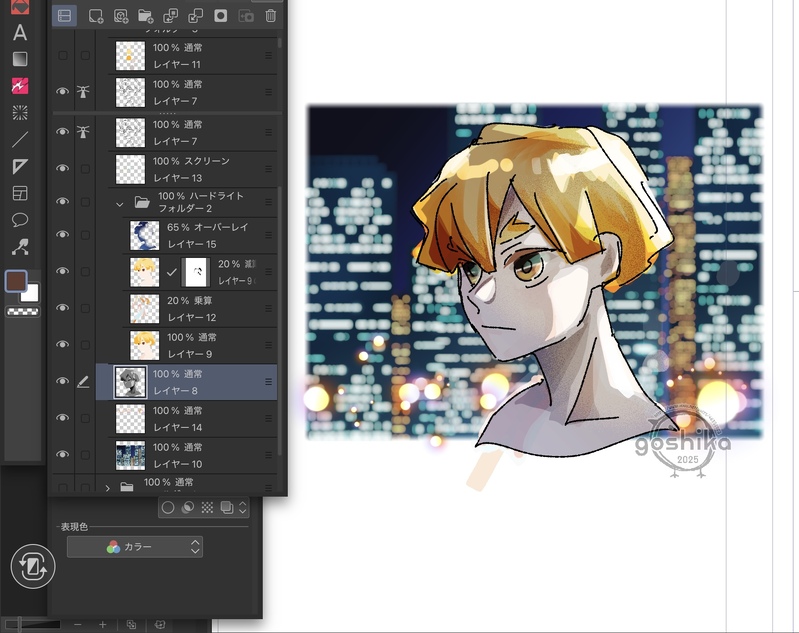This screenshot has width=799, height=633.
Task: Select the レイヤー 8 layer row
Action: (x=187, y=382)
